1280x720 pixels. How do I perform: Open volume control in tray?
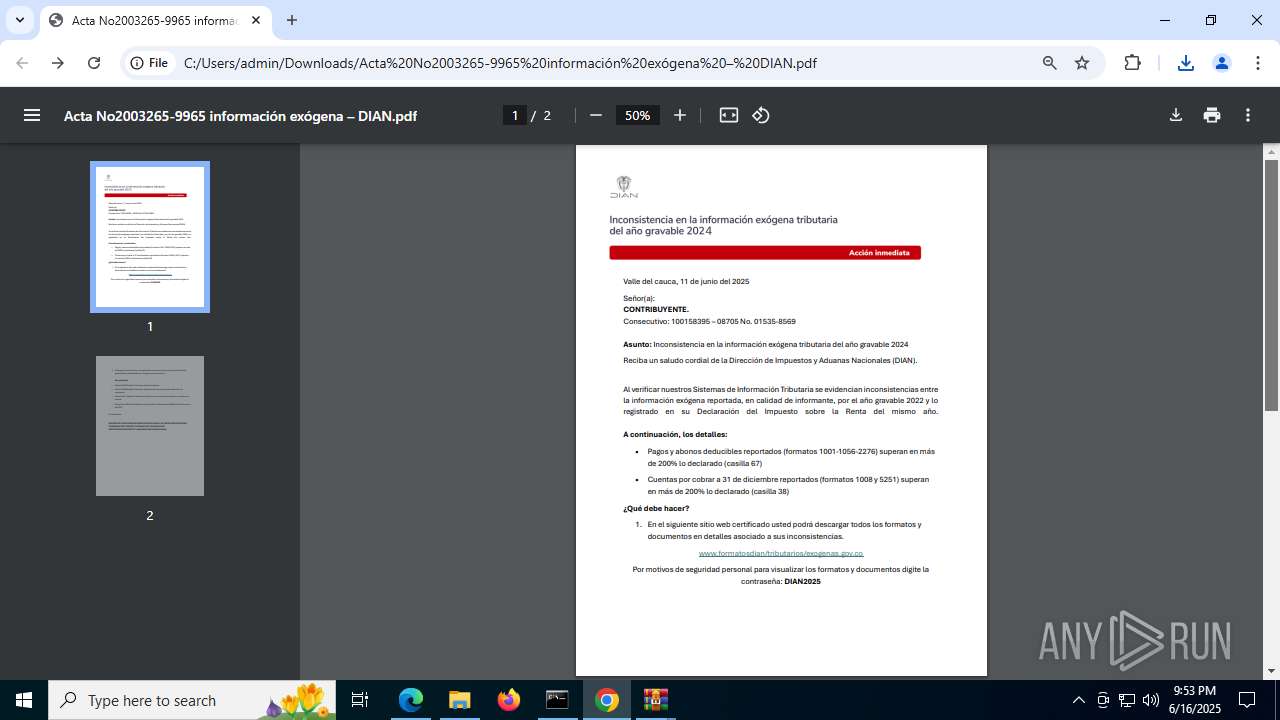pos(1150,700)
